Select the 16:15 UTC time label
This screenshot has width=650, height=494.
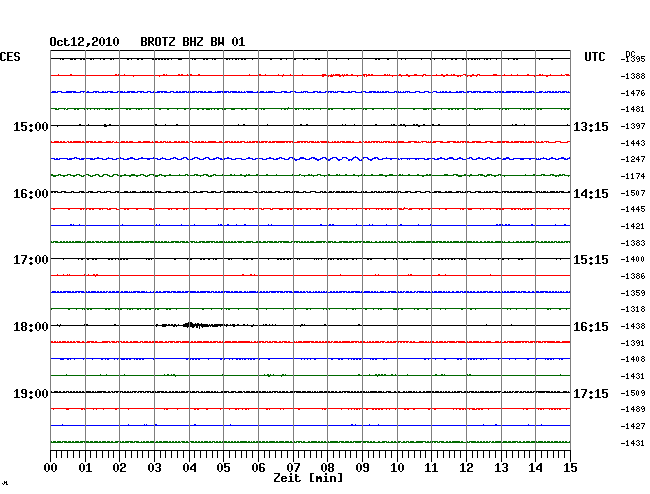tap(590, 327)
